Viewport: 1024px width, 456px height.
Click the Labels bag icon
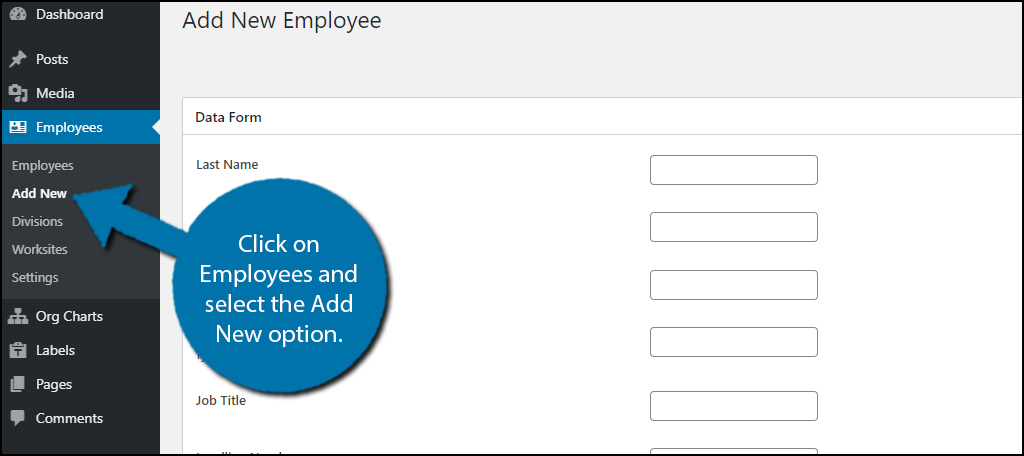[17, 350]
